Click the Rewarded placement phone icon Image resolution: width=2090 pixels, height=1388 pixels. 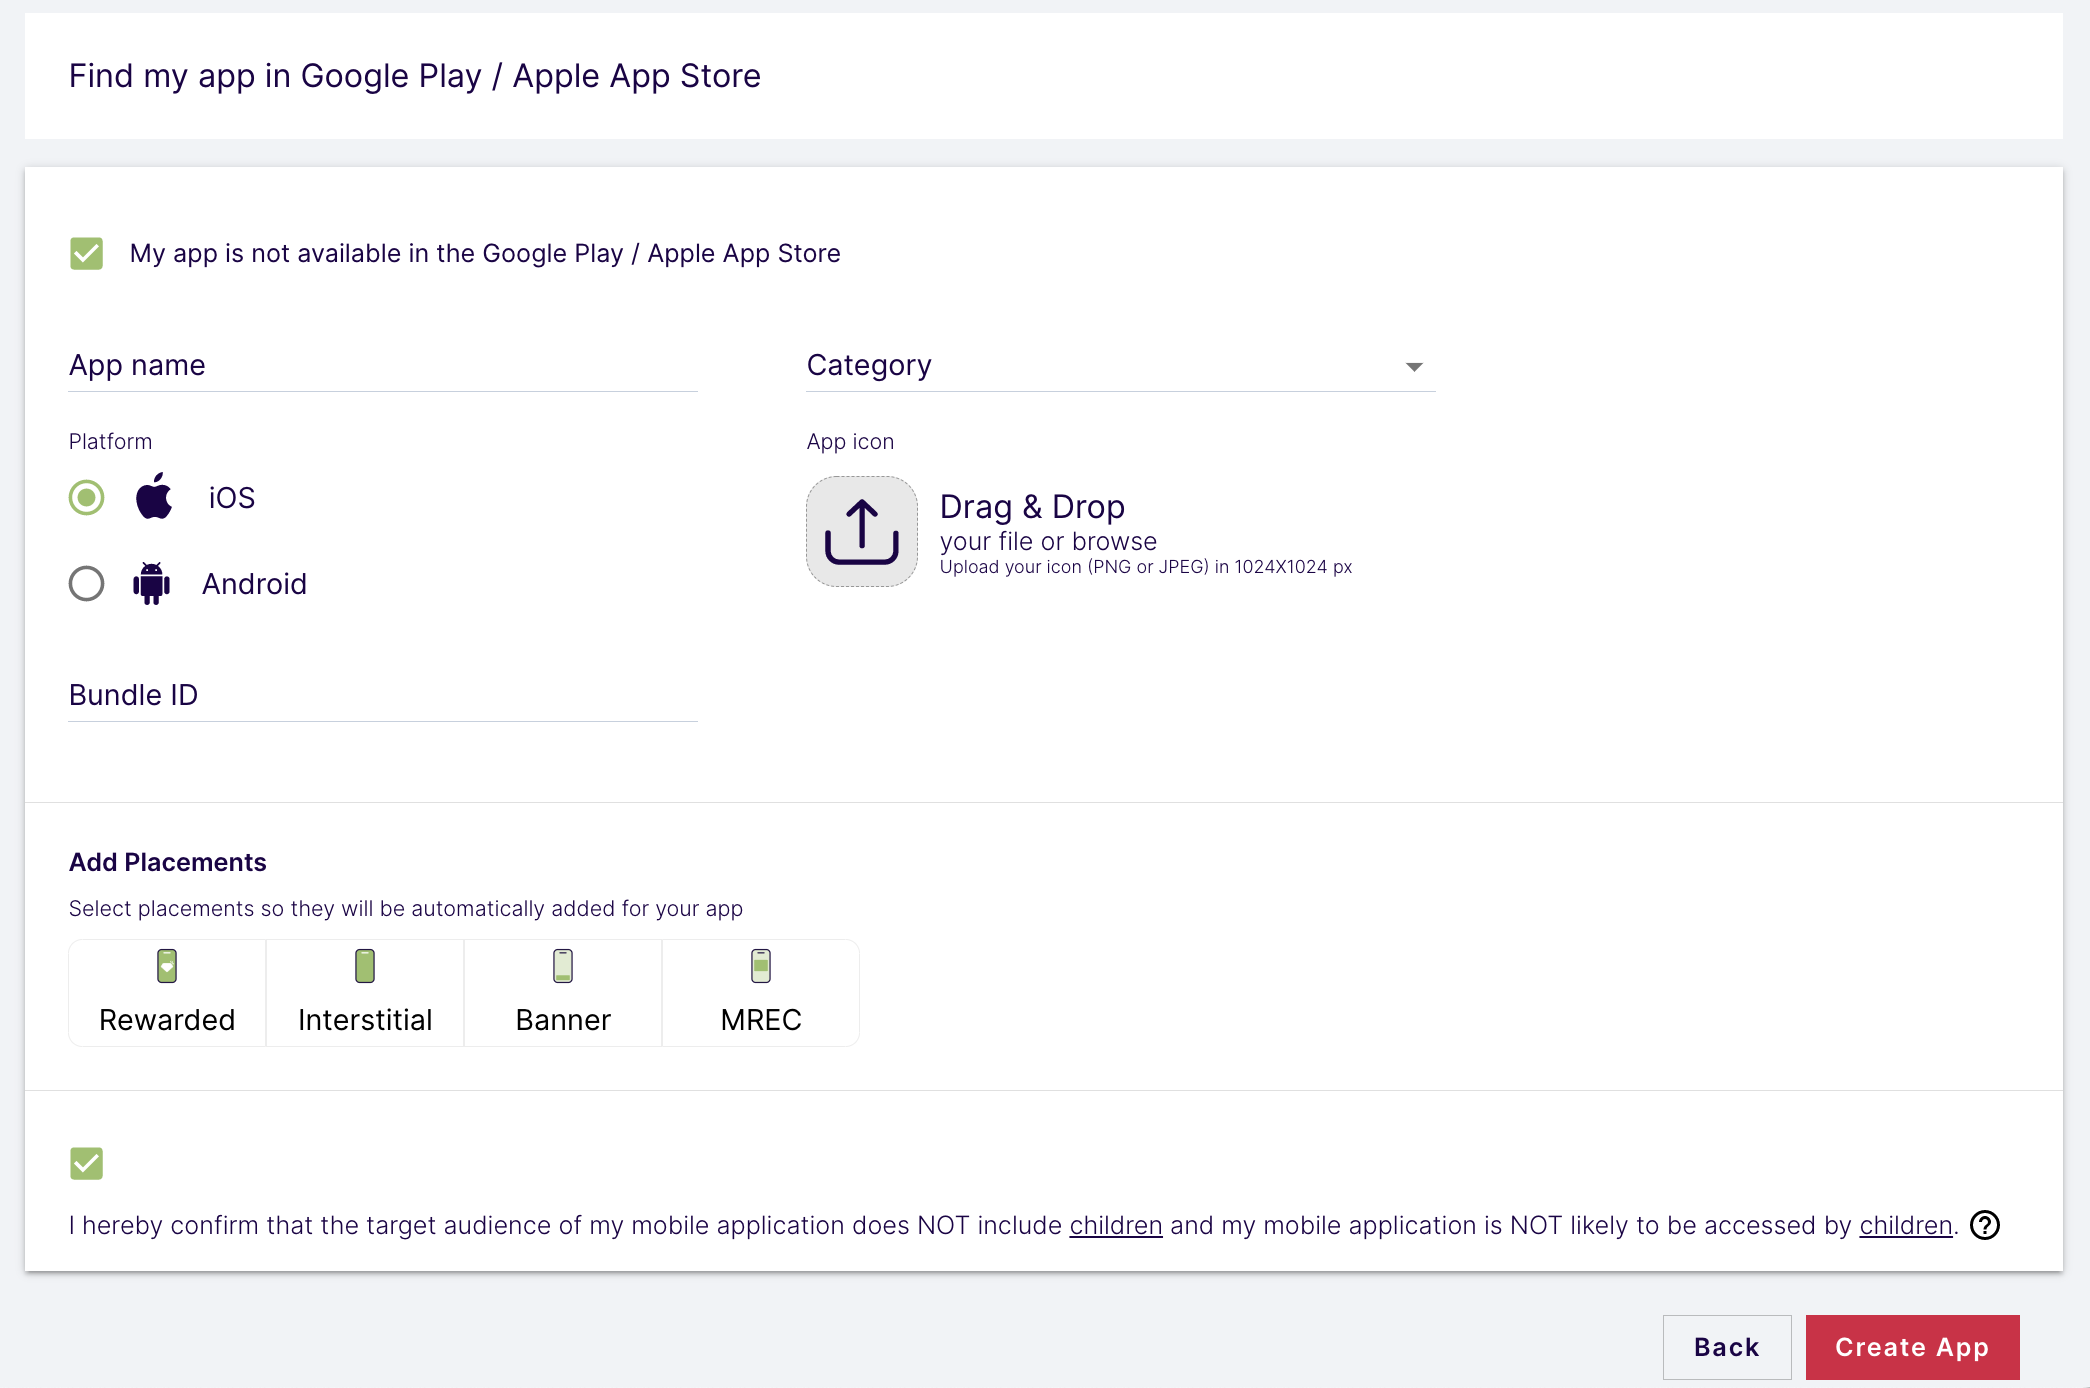tap(167, 966)
